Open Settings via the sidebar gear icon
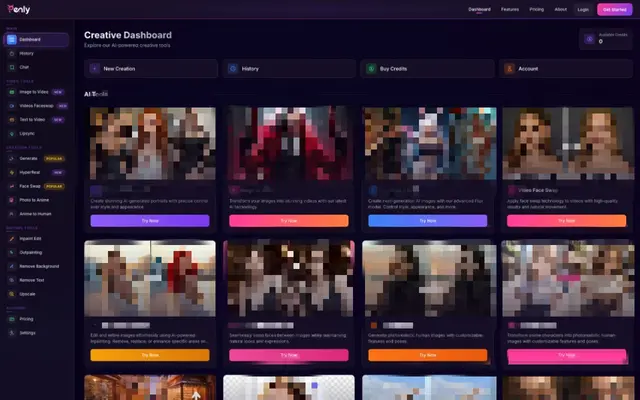 click(x=11, y=332)
